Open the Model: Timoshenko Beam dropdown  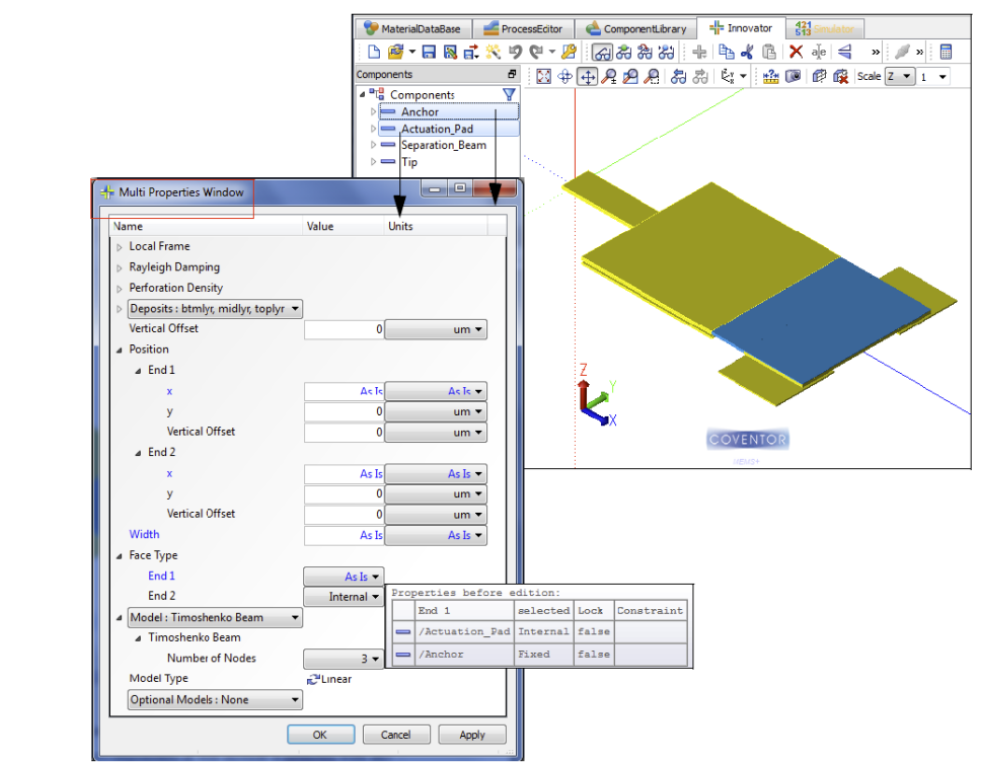pyautogui.click(x=215, y=618)
